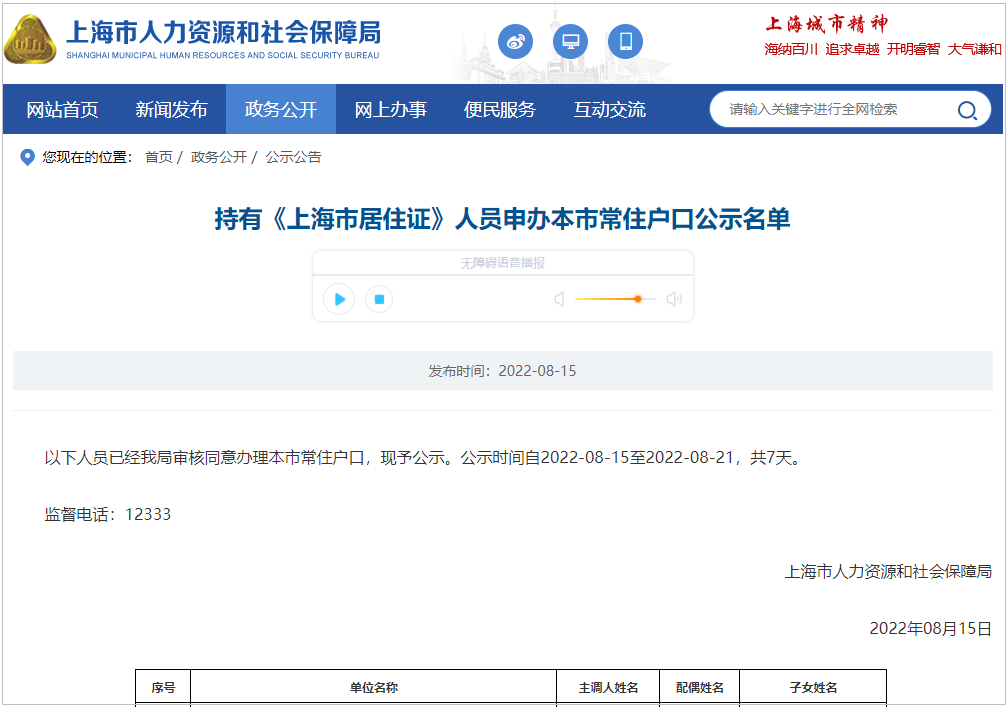Image resolution: width=1008 pixels, height=707 pixels.
Task: Click the 政务公开 breadcrumb link
Action: (x=219, y=157)
